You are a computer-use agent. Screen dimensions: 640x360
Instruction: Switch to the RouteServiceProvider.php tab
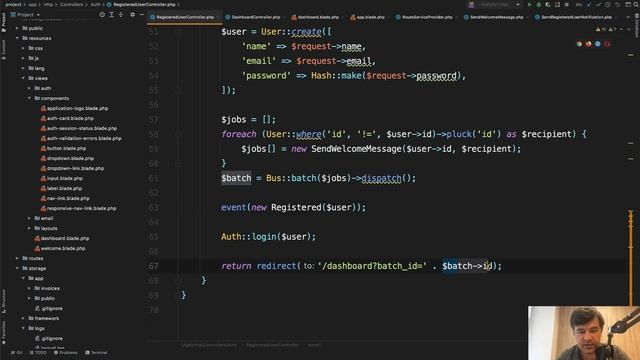click(x=424, y=17)
